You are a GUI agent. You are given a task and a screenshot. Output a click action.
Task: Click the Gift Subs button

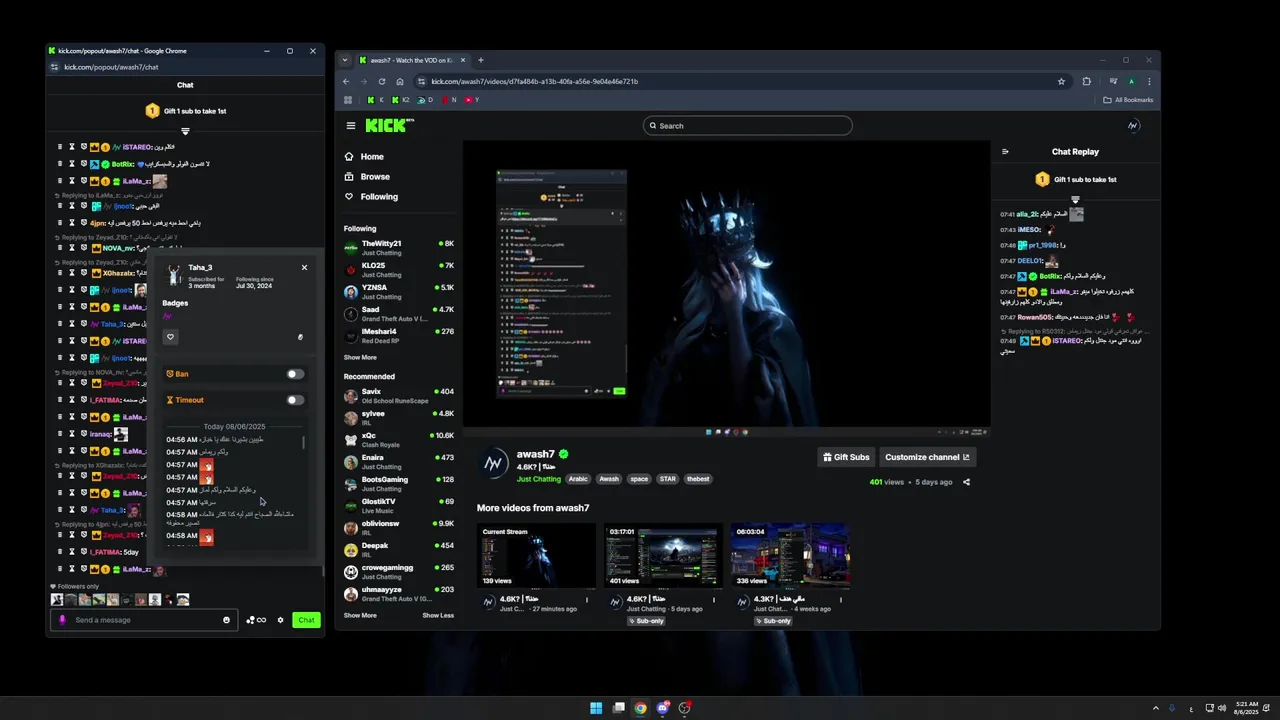tap(846, 457)
